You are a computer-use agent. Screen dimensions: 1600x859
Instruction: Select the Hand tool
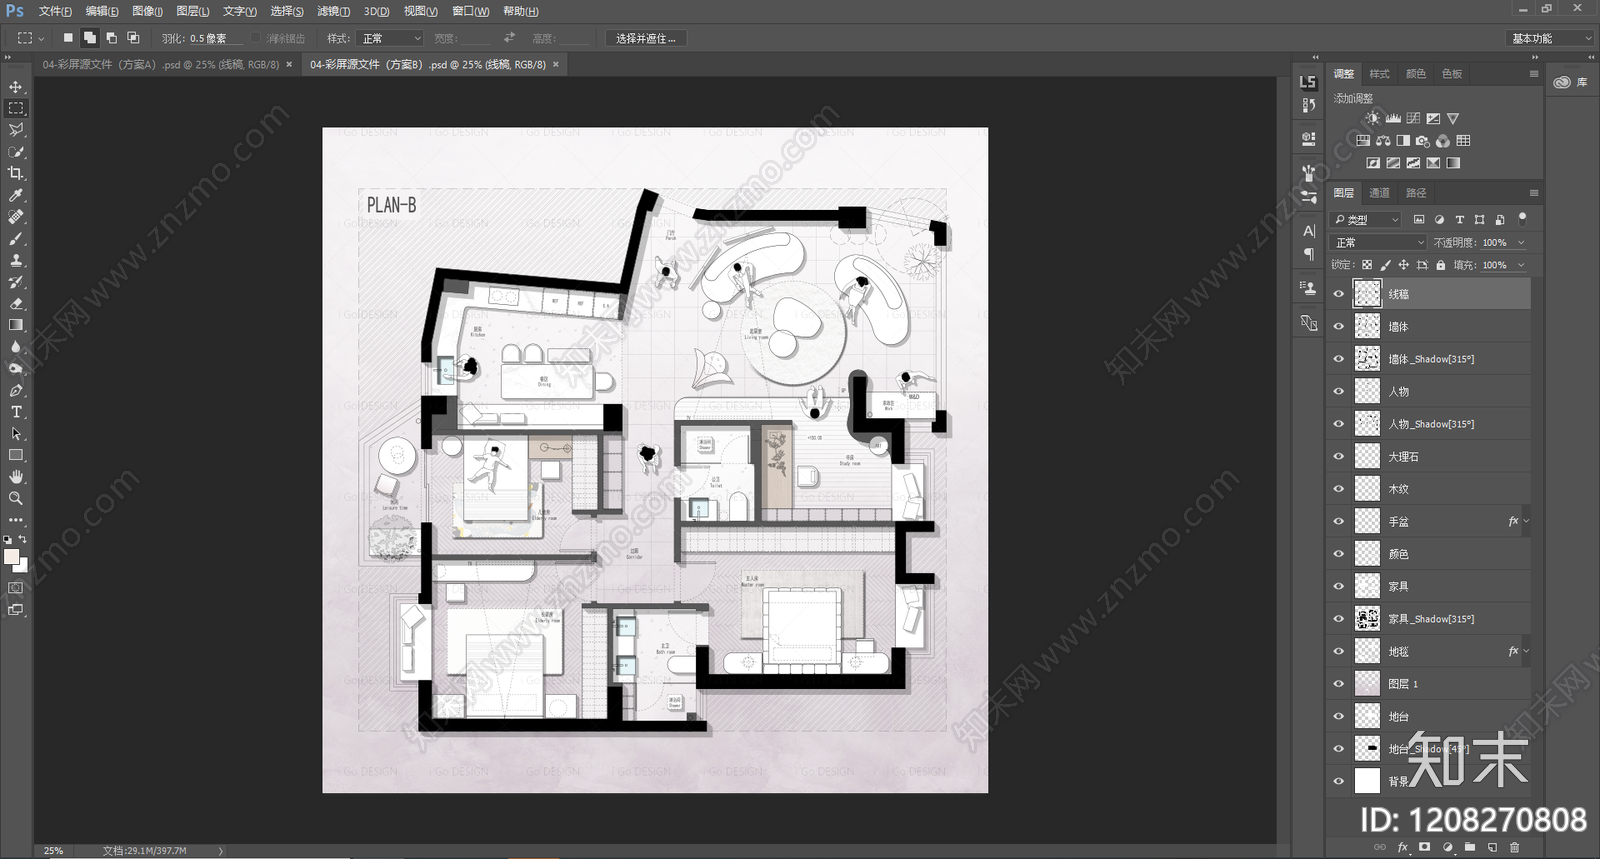pyautogui.click(x=16, y=476)
